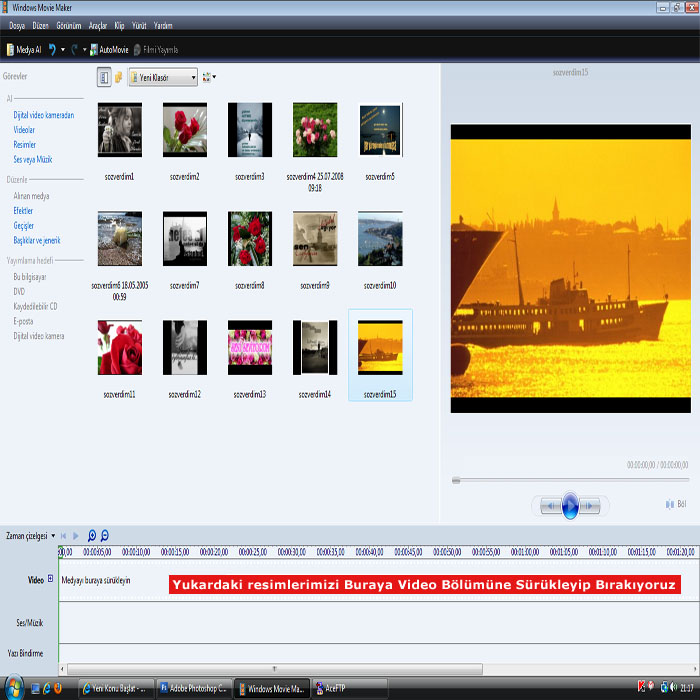
Task: Expand the Video track
Action: point(50,579)
